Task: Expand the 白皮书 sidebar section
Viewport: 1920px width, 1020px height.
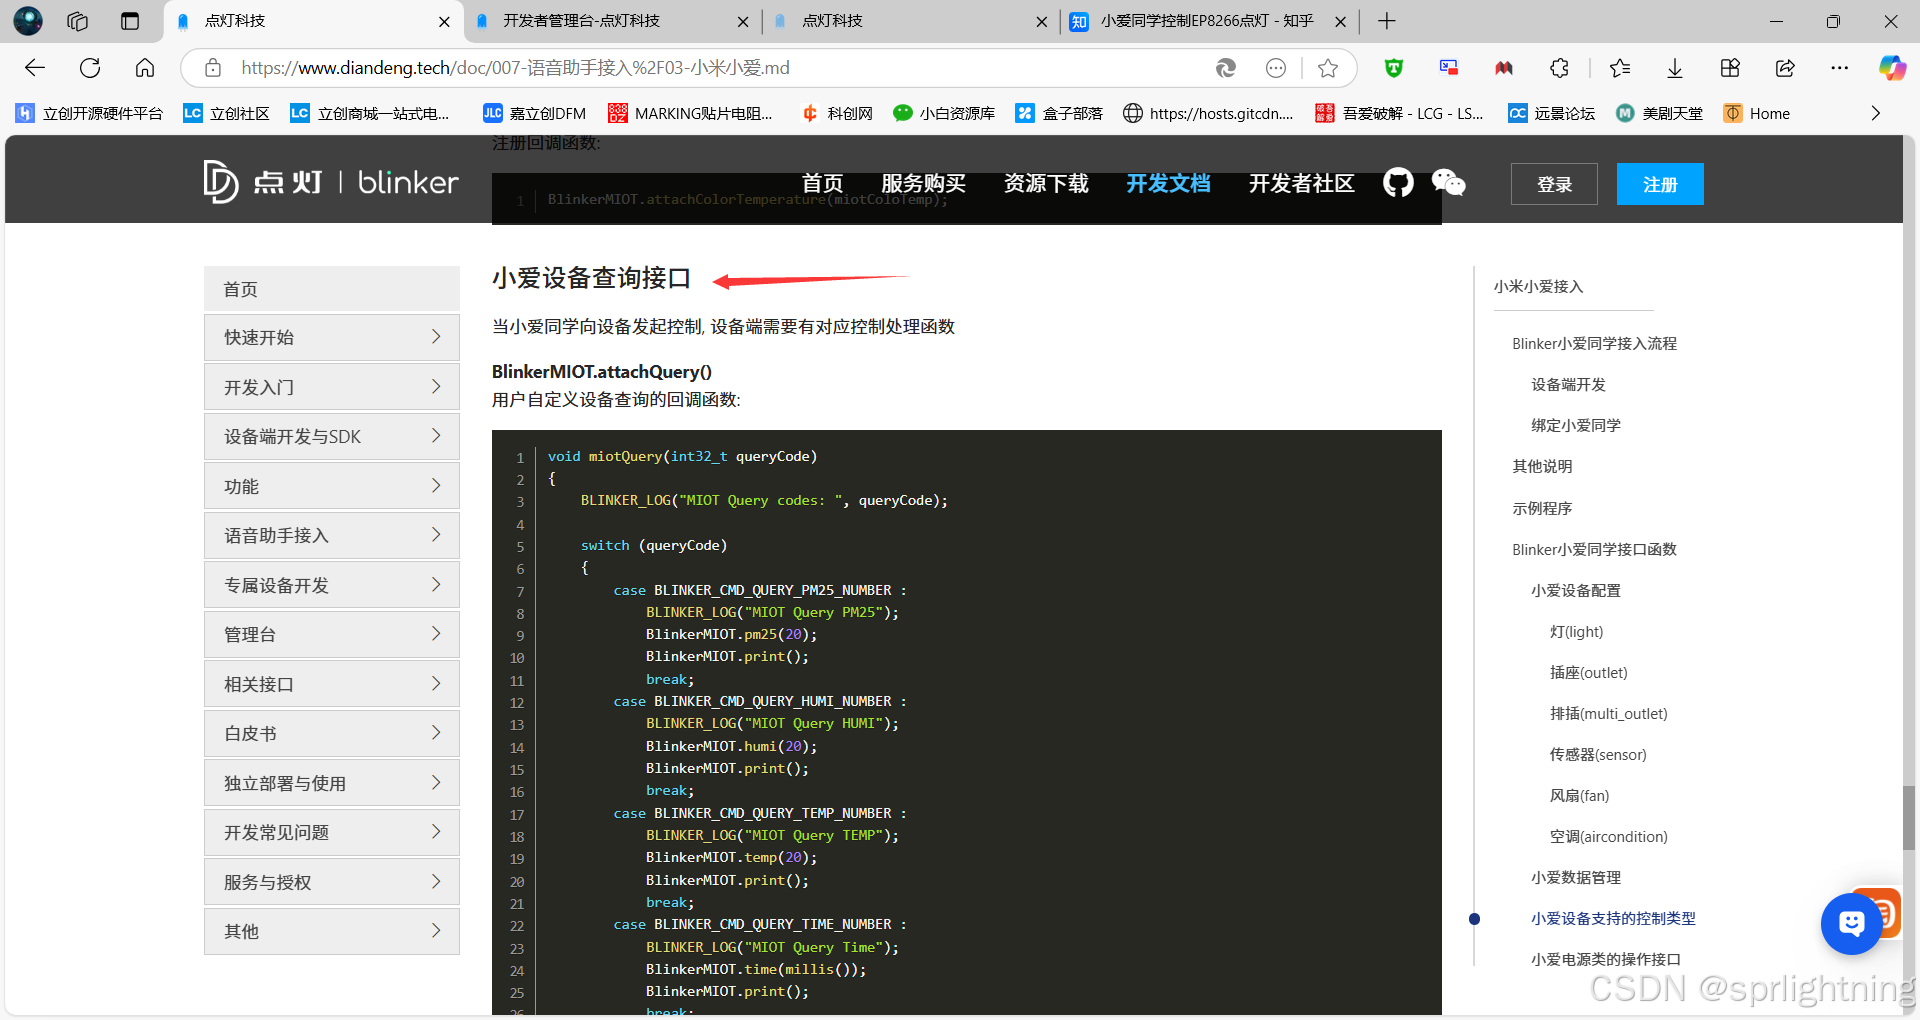Action: pos(332,733)
